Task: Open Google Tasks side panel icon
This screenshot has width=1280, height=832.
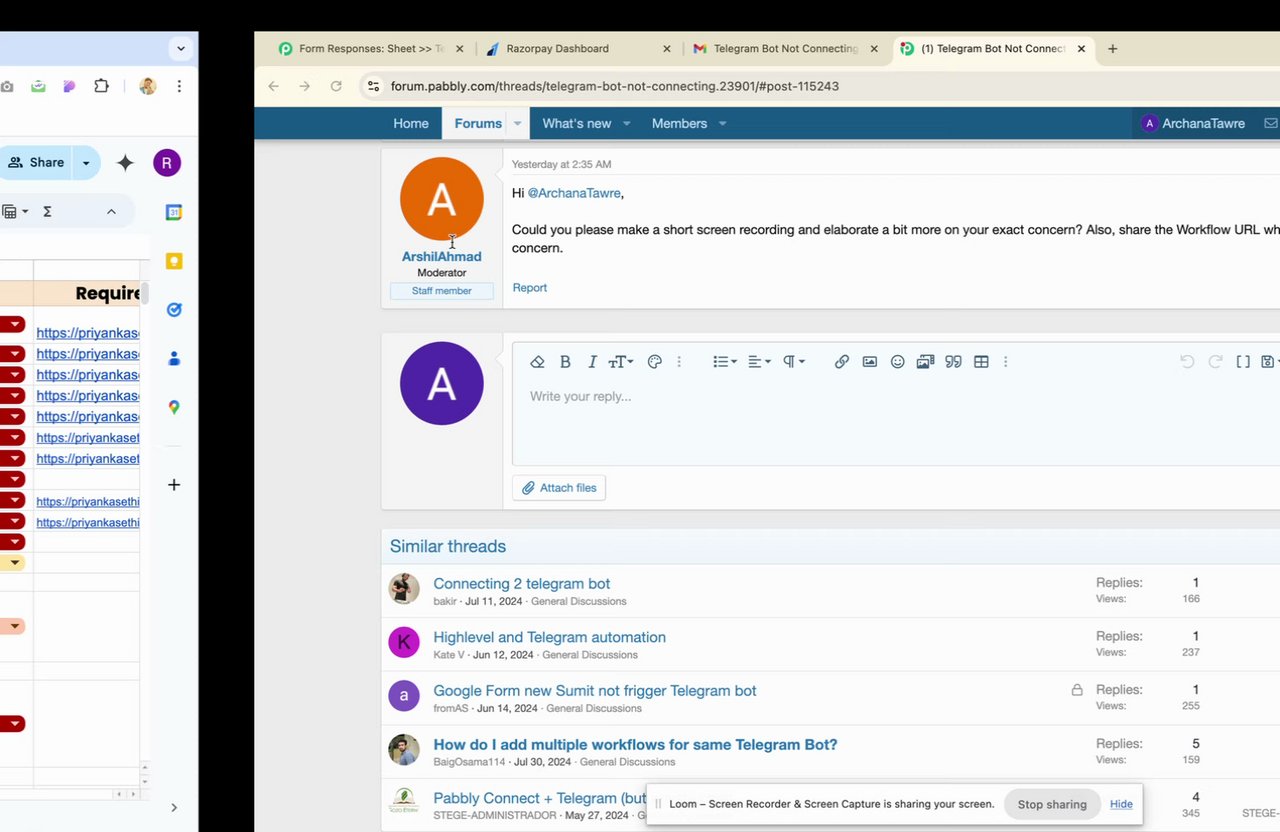Action: coord(174,310)
